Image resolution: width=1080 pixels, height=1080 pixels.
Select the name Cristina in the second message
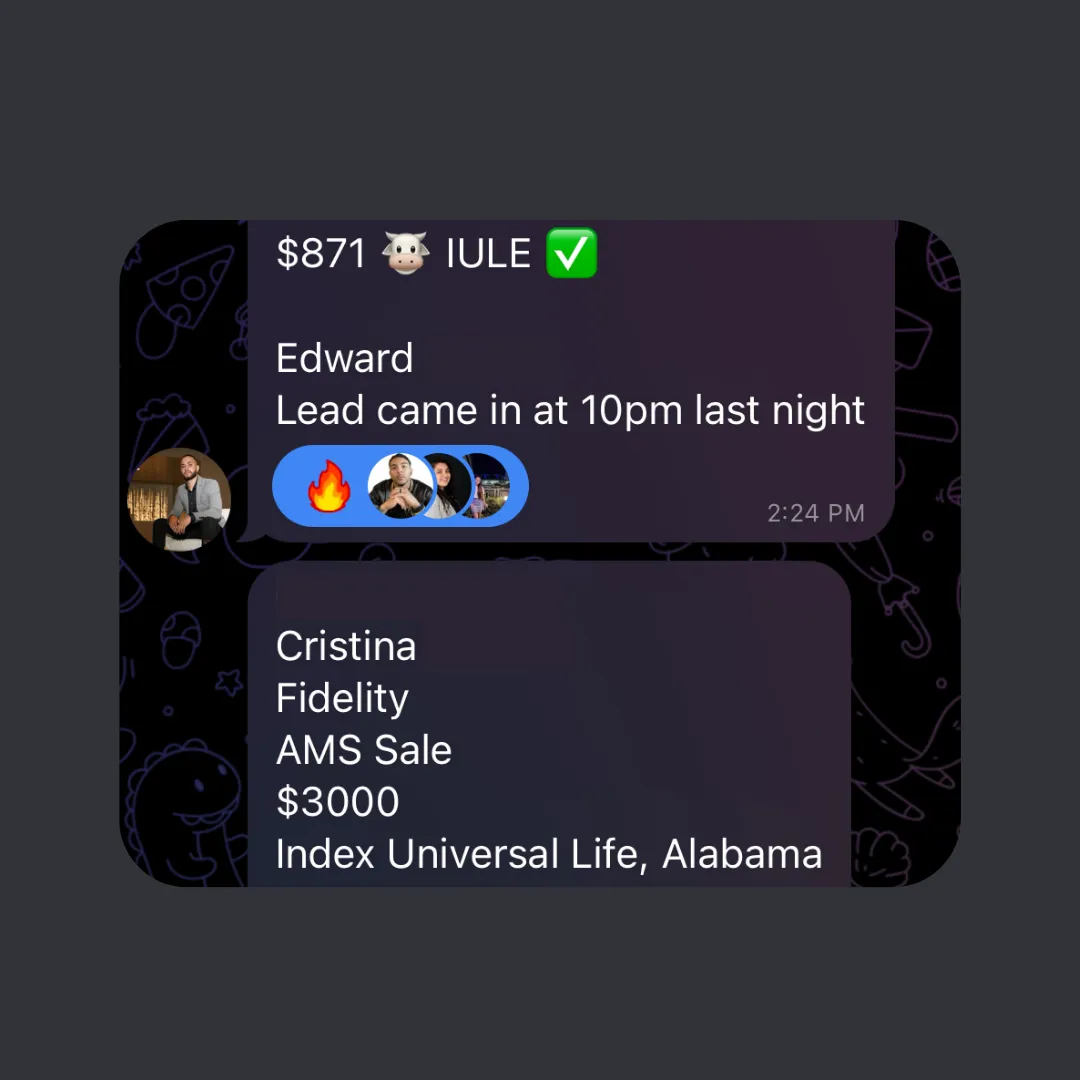pyautogui.click(x=346, y=646)
